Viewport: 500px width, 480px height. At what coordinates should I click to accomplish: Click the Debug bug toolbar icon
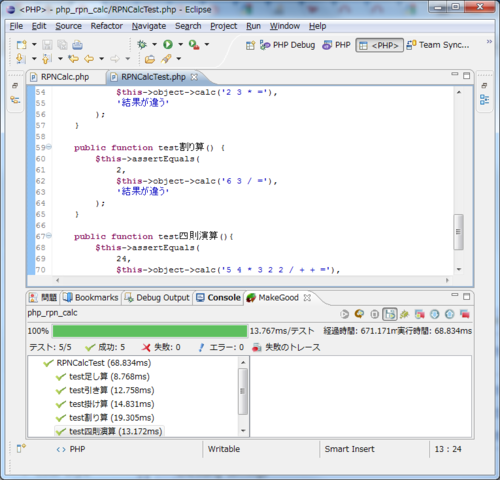tap(142, 44)
